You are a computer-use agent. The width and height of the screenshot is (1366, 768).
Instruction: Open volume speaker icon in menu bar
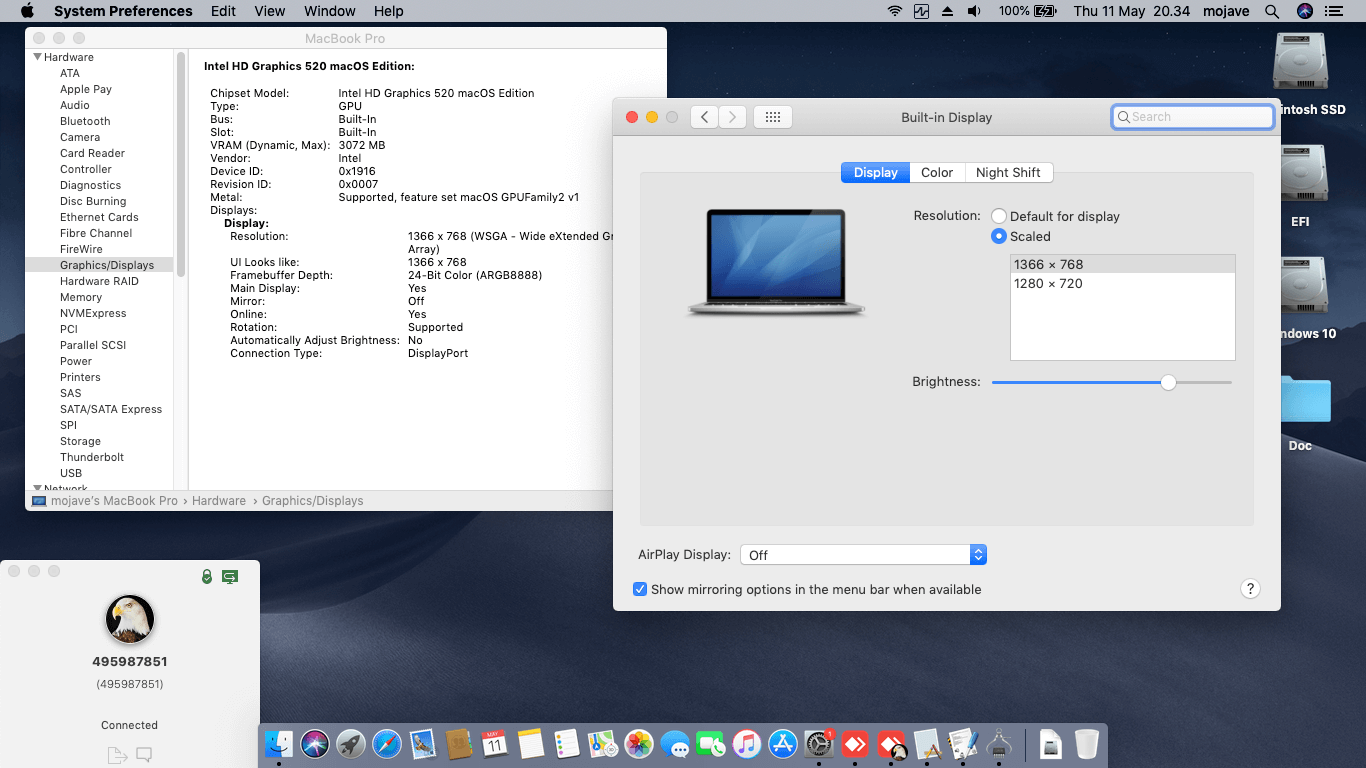pos(974,11)
